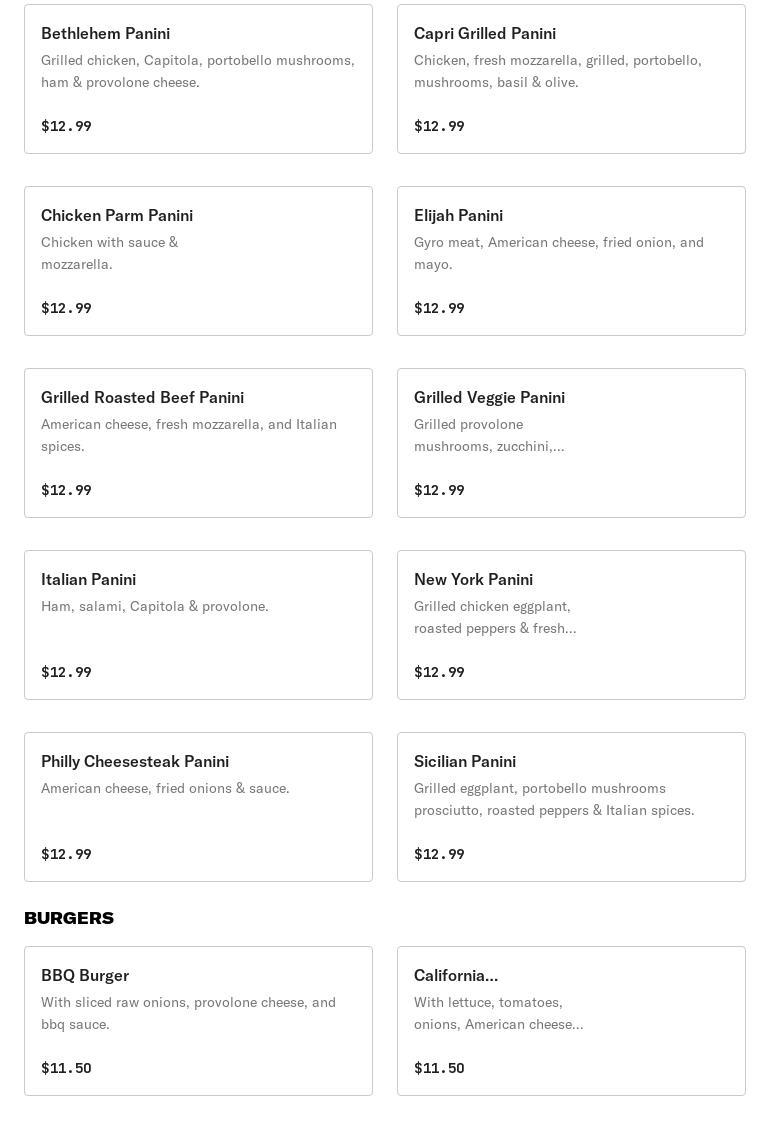
Task: Open the New York Panini item
Action: 571,625
